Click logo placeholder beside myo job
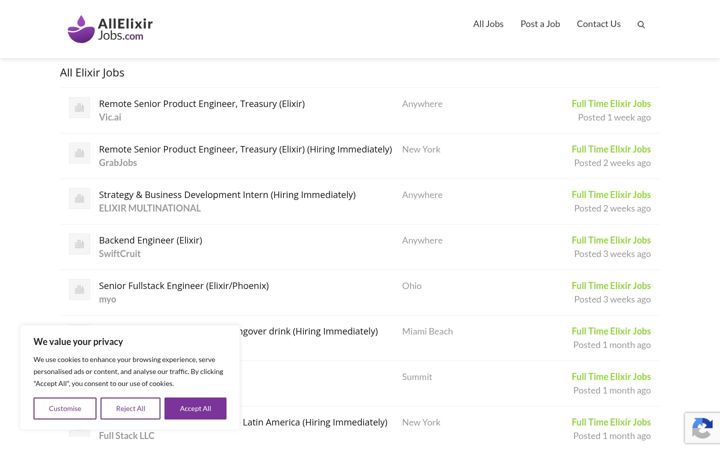 [x=79, y=290]
